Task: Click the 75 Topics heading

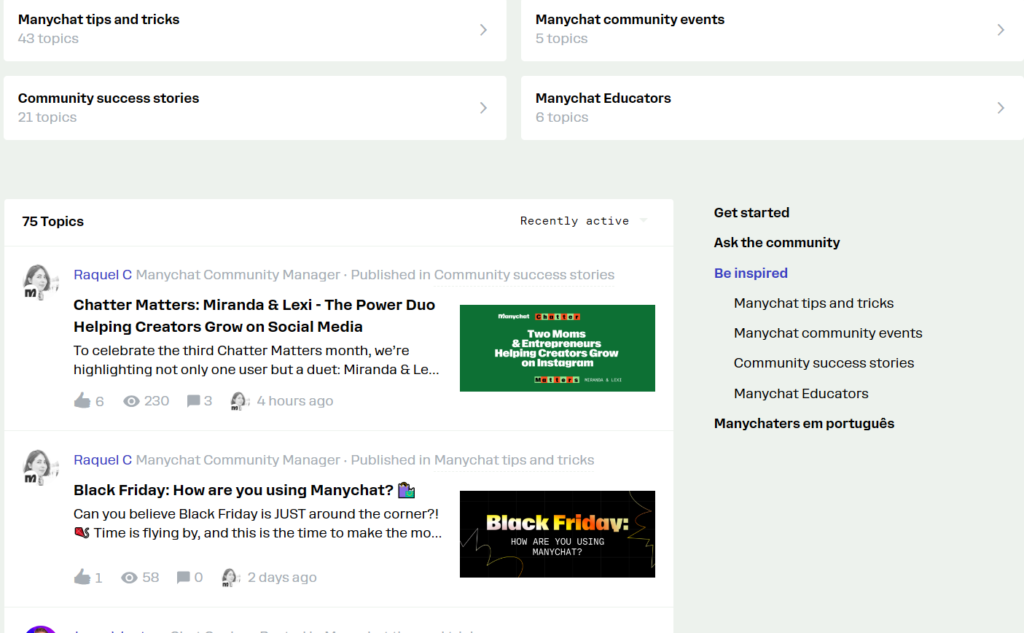Action: [53, 221]
